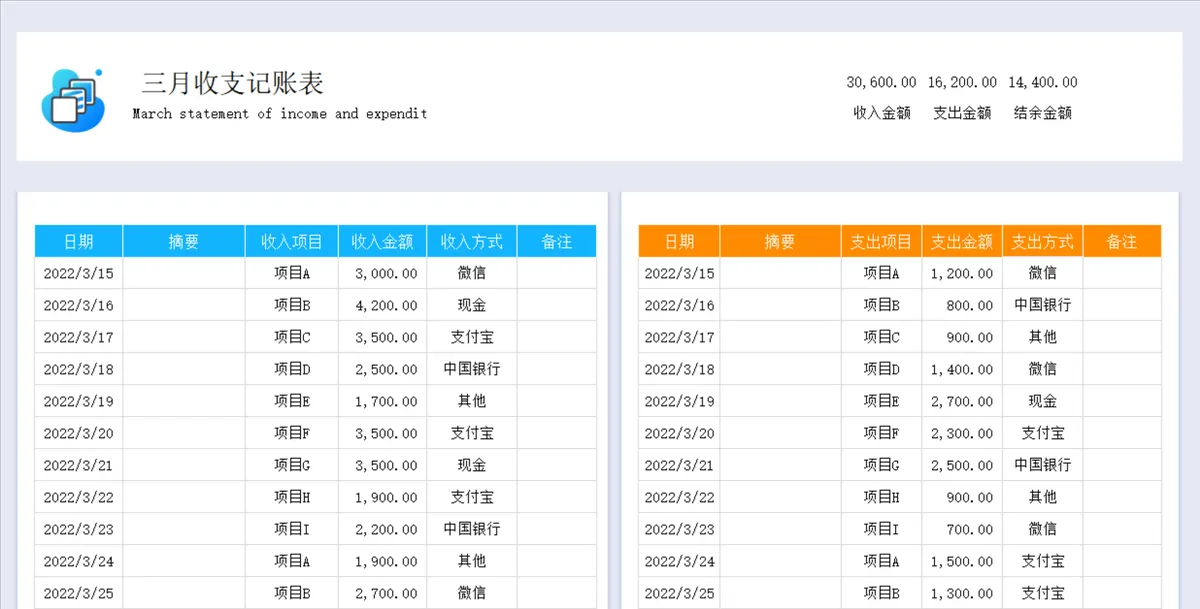Image resolution: width=1200 pixels, height=609 pixels.
Task: Click the orange 摘要 header in expense table
Action: tap(780, 241)
